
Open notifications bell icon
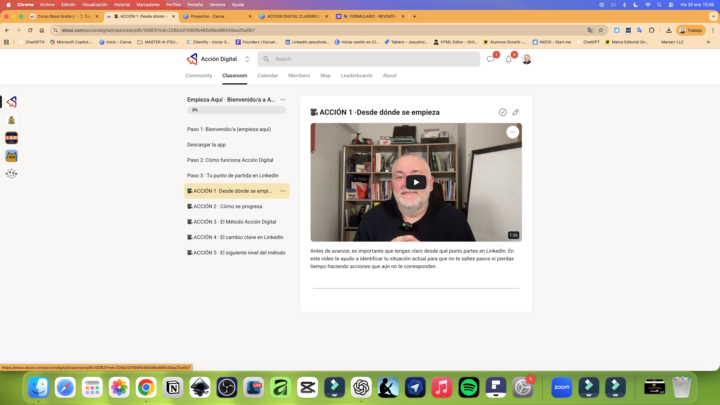(508, 59)
